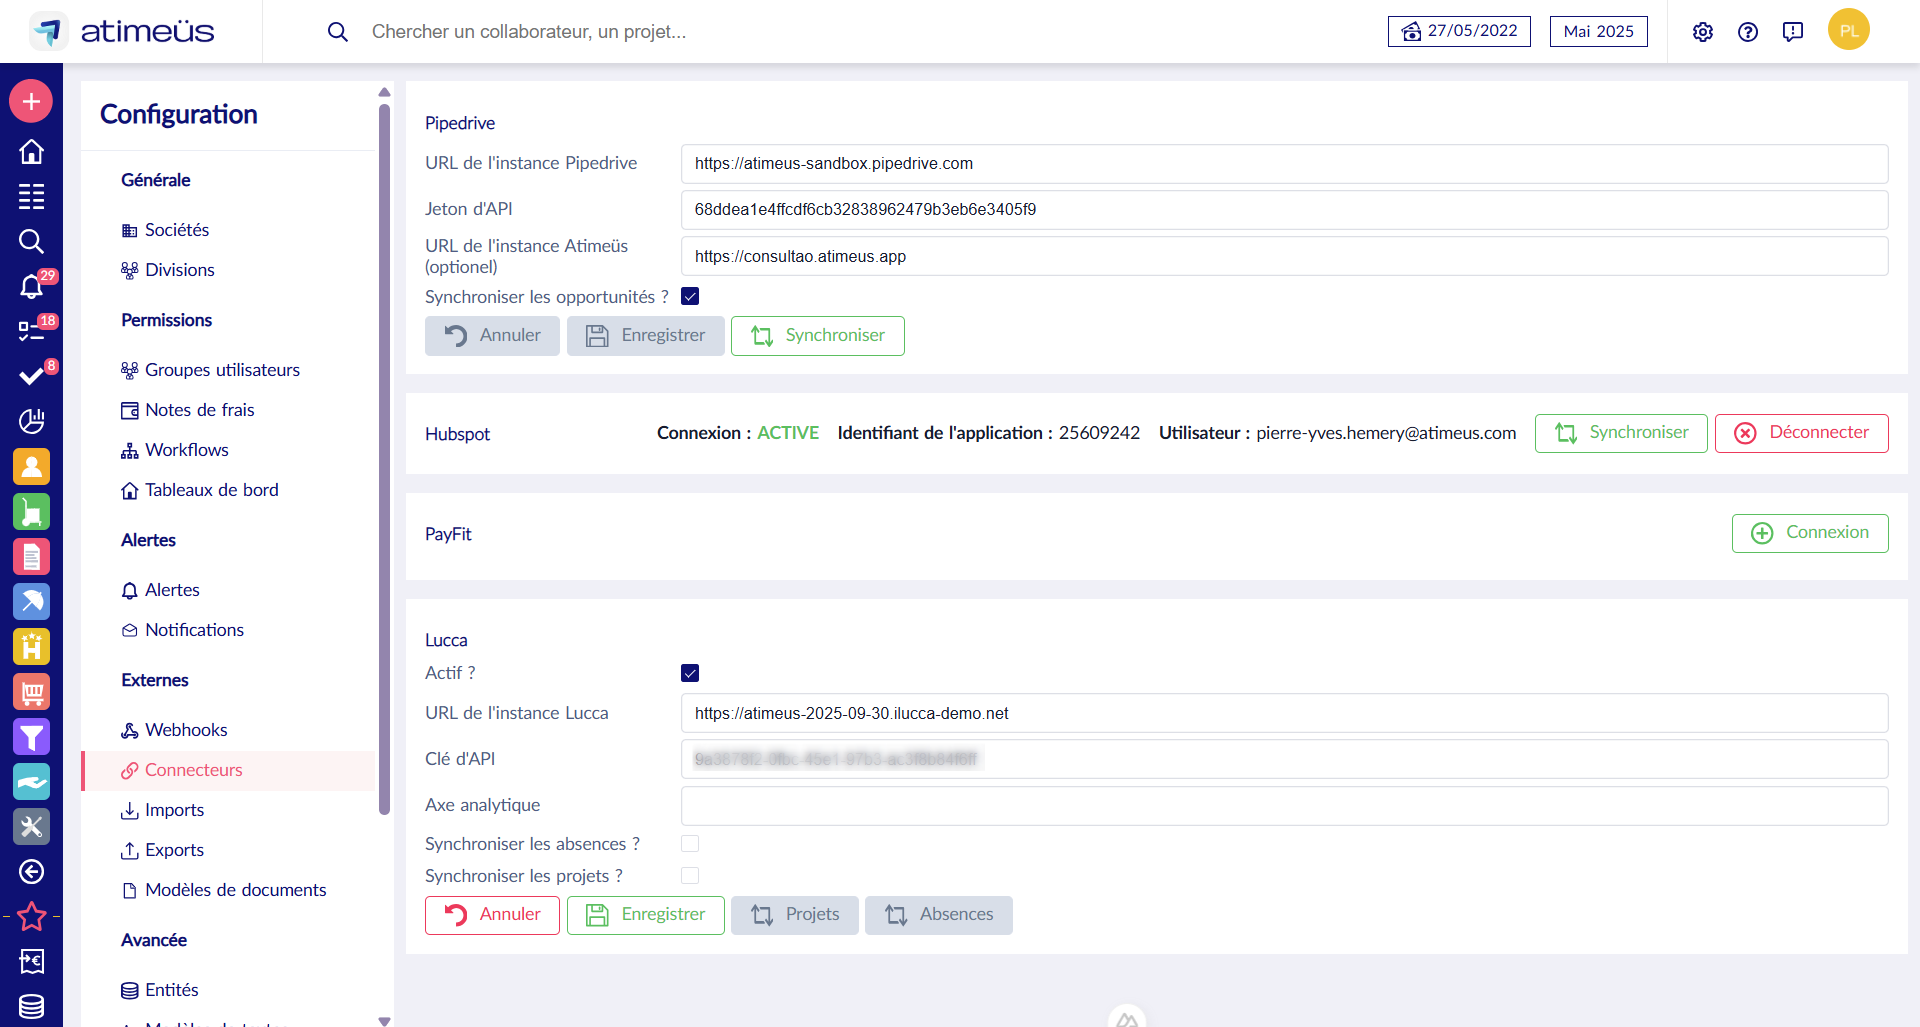Click Lucca Projets sync button

click(x=795, y=915)
